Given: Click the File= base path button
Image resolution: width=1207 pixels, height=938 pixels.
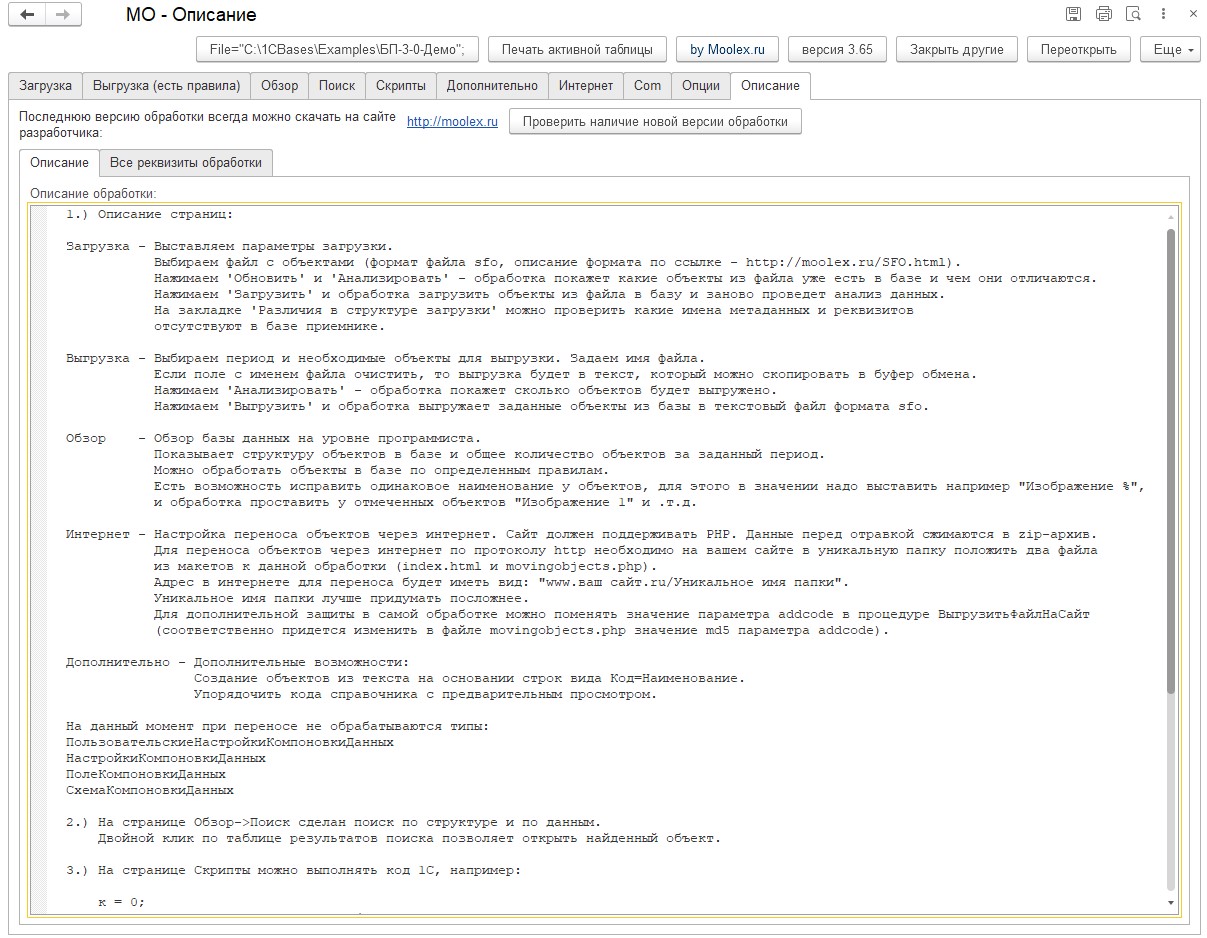Looking at the screenshot, I should [x=338, y=49].
